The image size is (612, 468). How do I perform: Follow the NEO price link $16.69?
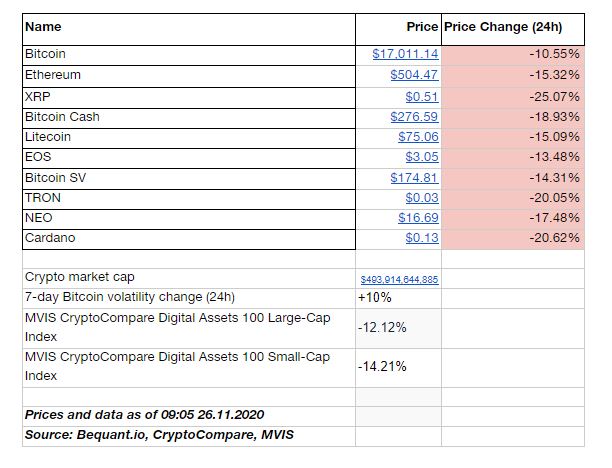pos(418,218)
